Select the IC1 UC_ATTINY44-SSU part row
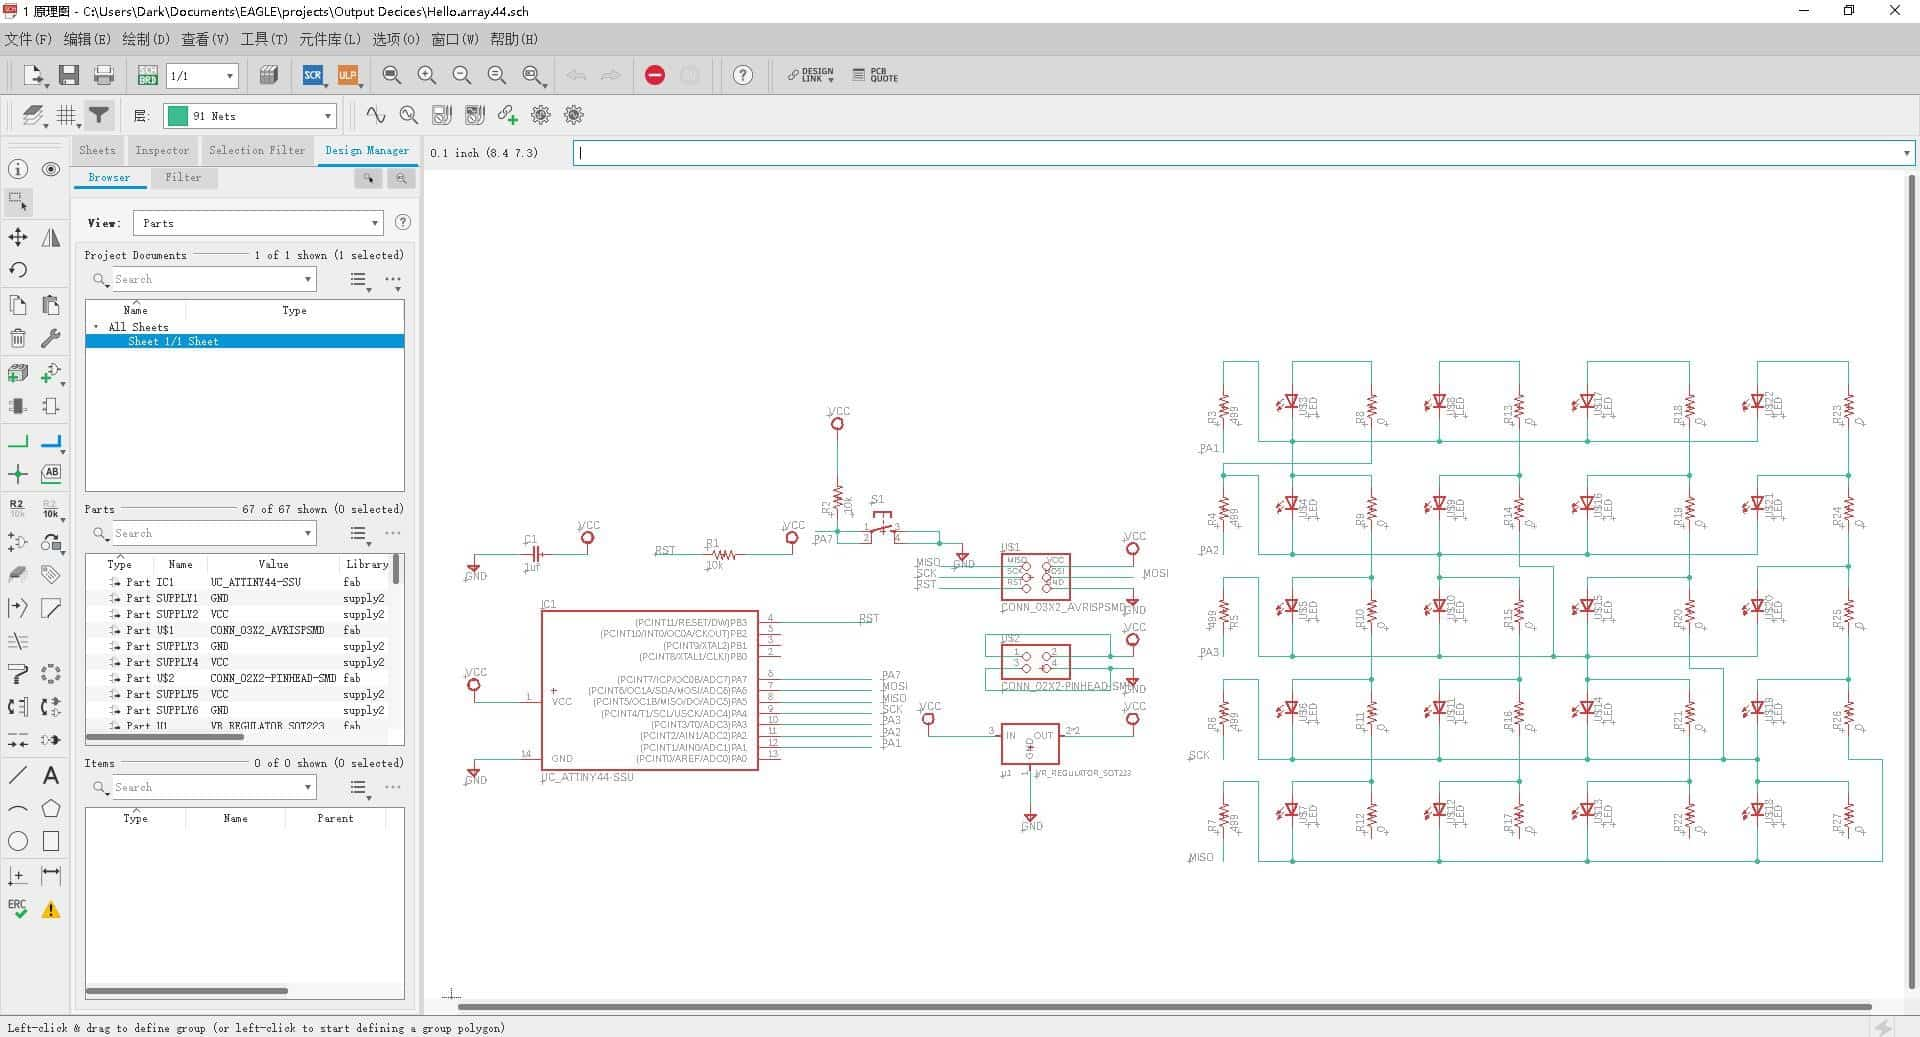The height and width of the screenshot is (1037, 1920). point(238,582)
